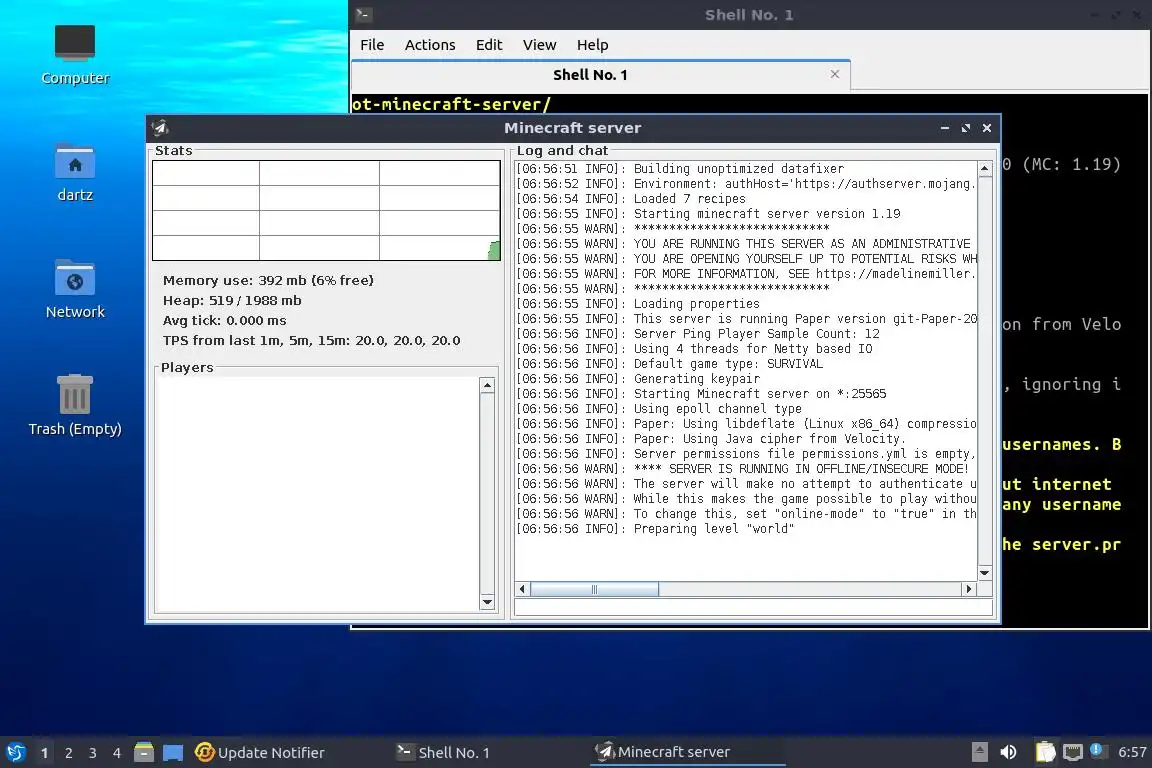This screenshot has width=1152, height=768.
Task: Click the "SERVER IS RUNNING IN OFFLINE/INSECURE MODE!" warning
Action: tap(818, 469)
